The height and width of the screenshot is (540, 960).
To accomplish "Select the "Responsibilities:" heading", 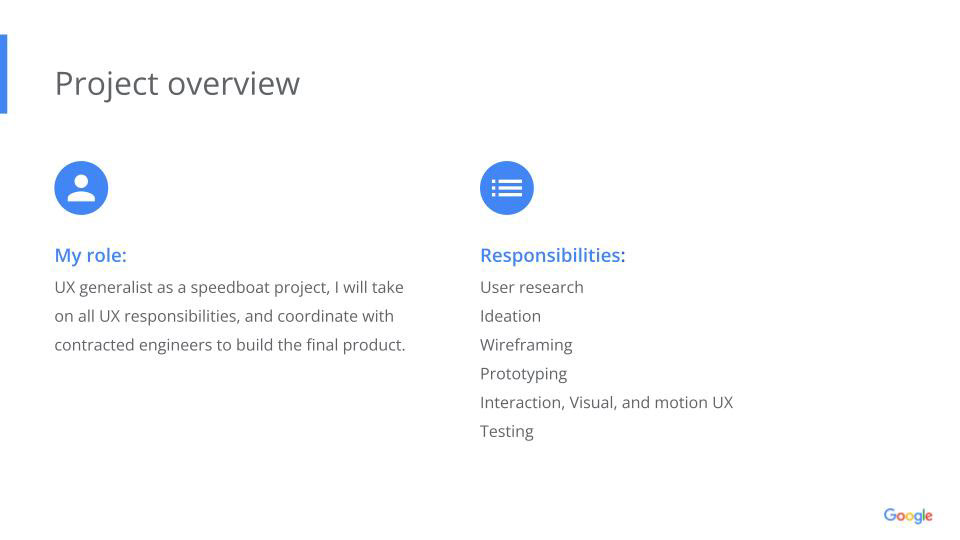I will click(x=552, y=255).
